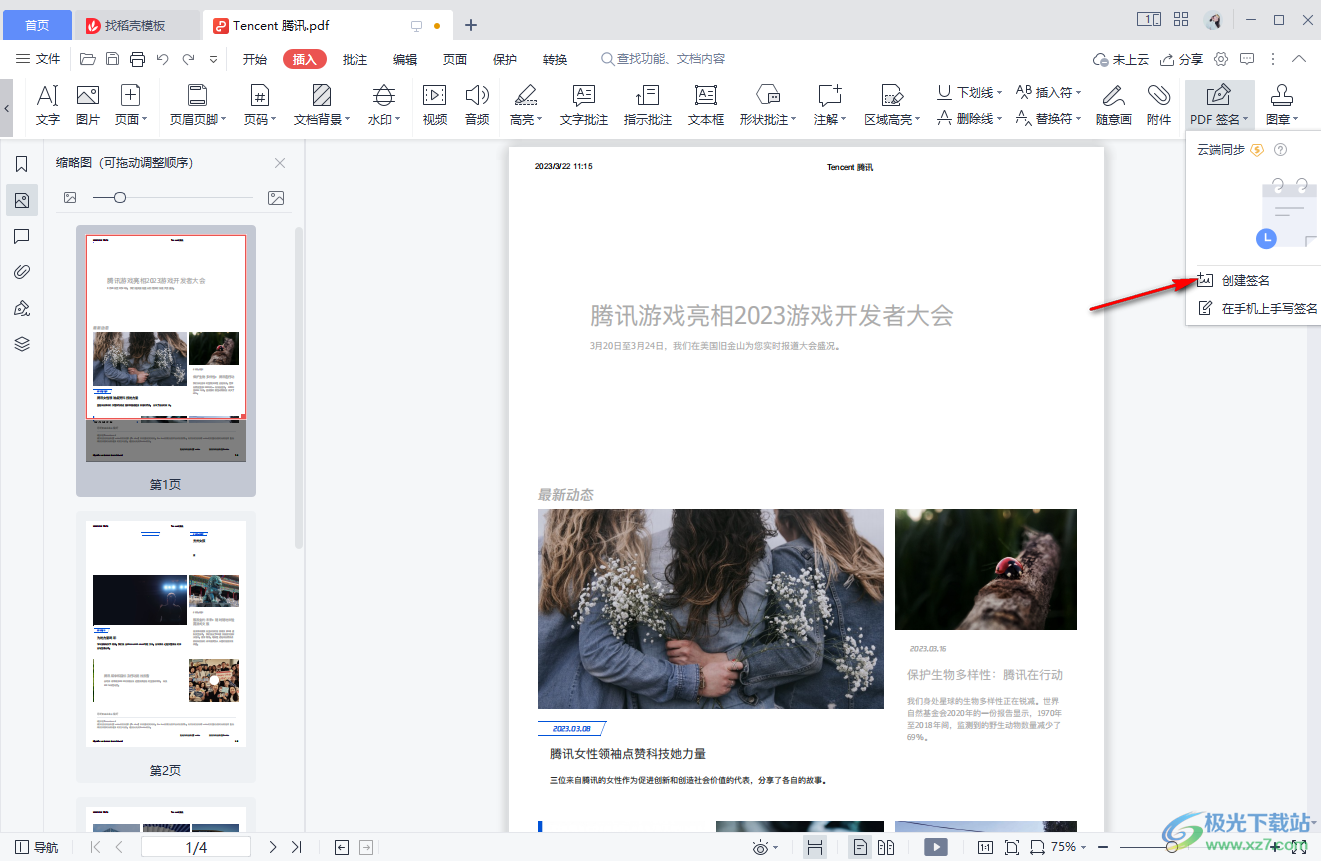Click the 未上云 cloud status button
Screen dimensions: 1321x861
point(1121,59)
